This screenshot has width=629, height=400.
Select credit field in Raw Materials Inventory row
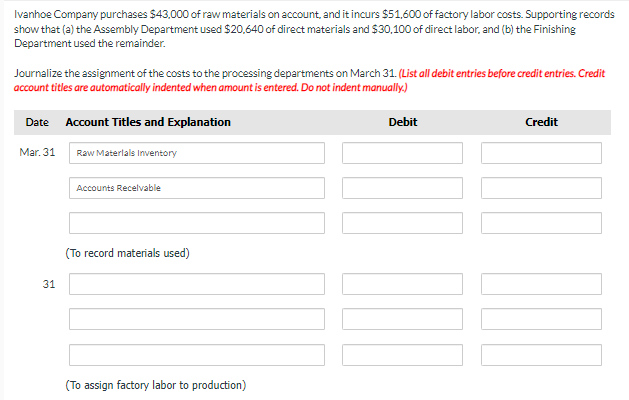(541, 153)
